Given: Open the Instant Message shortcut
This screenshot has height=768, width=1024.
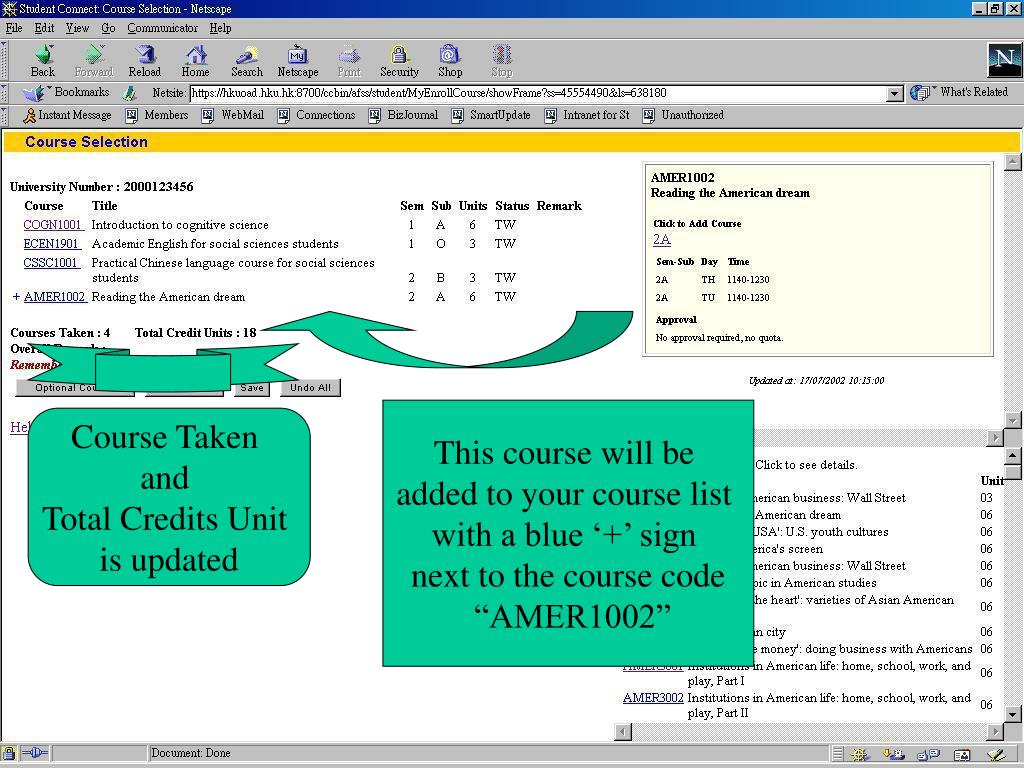Looking at the screenshot, I should point(67,115).
